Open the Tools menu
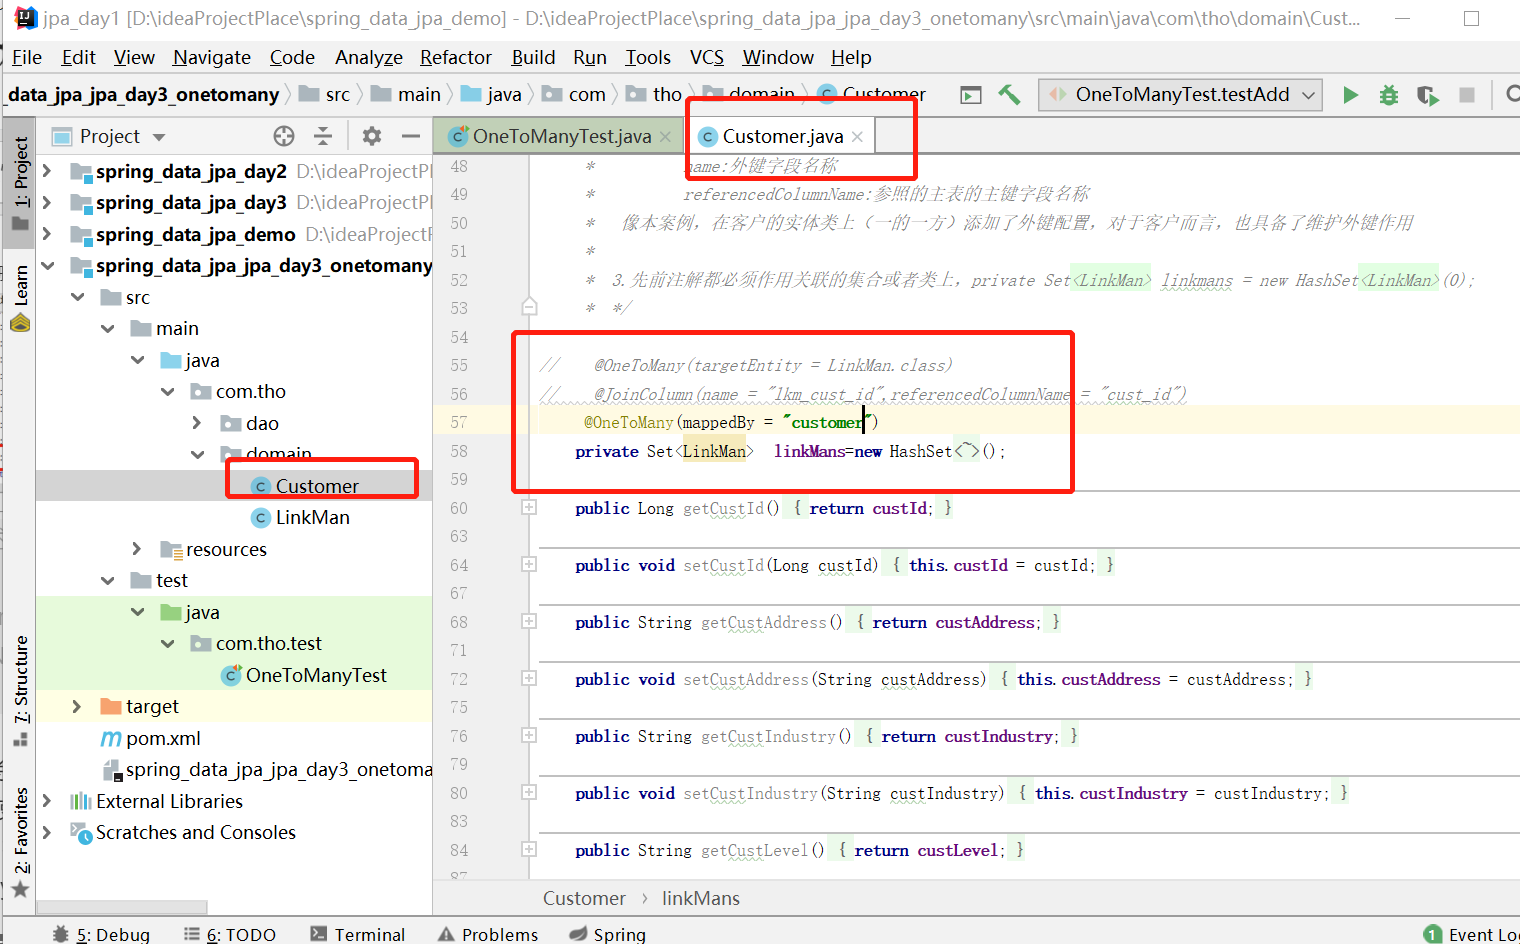The height and width of the screenshot is (944, 1520). point(648,57)
